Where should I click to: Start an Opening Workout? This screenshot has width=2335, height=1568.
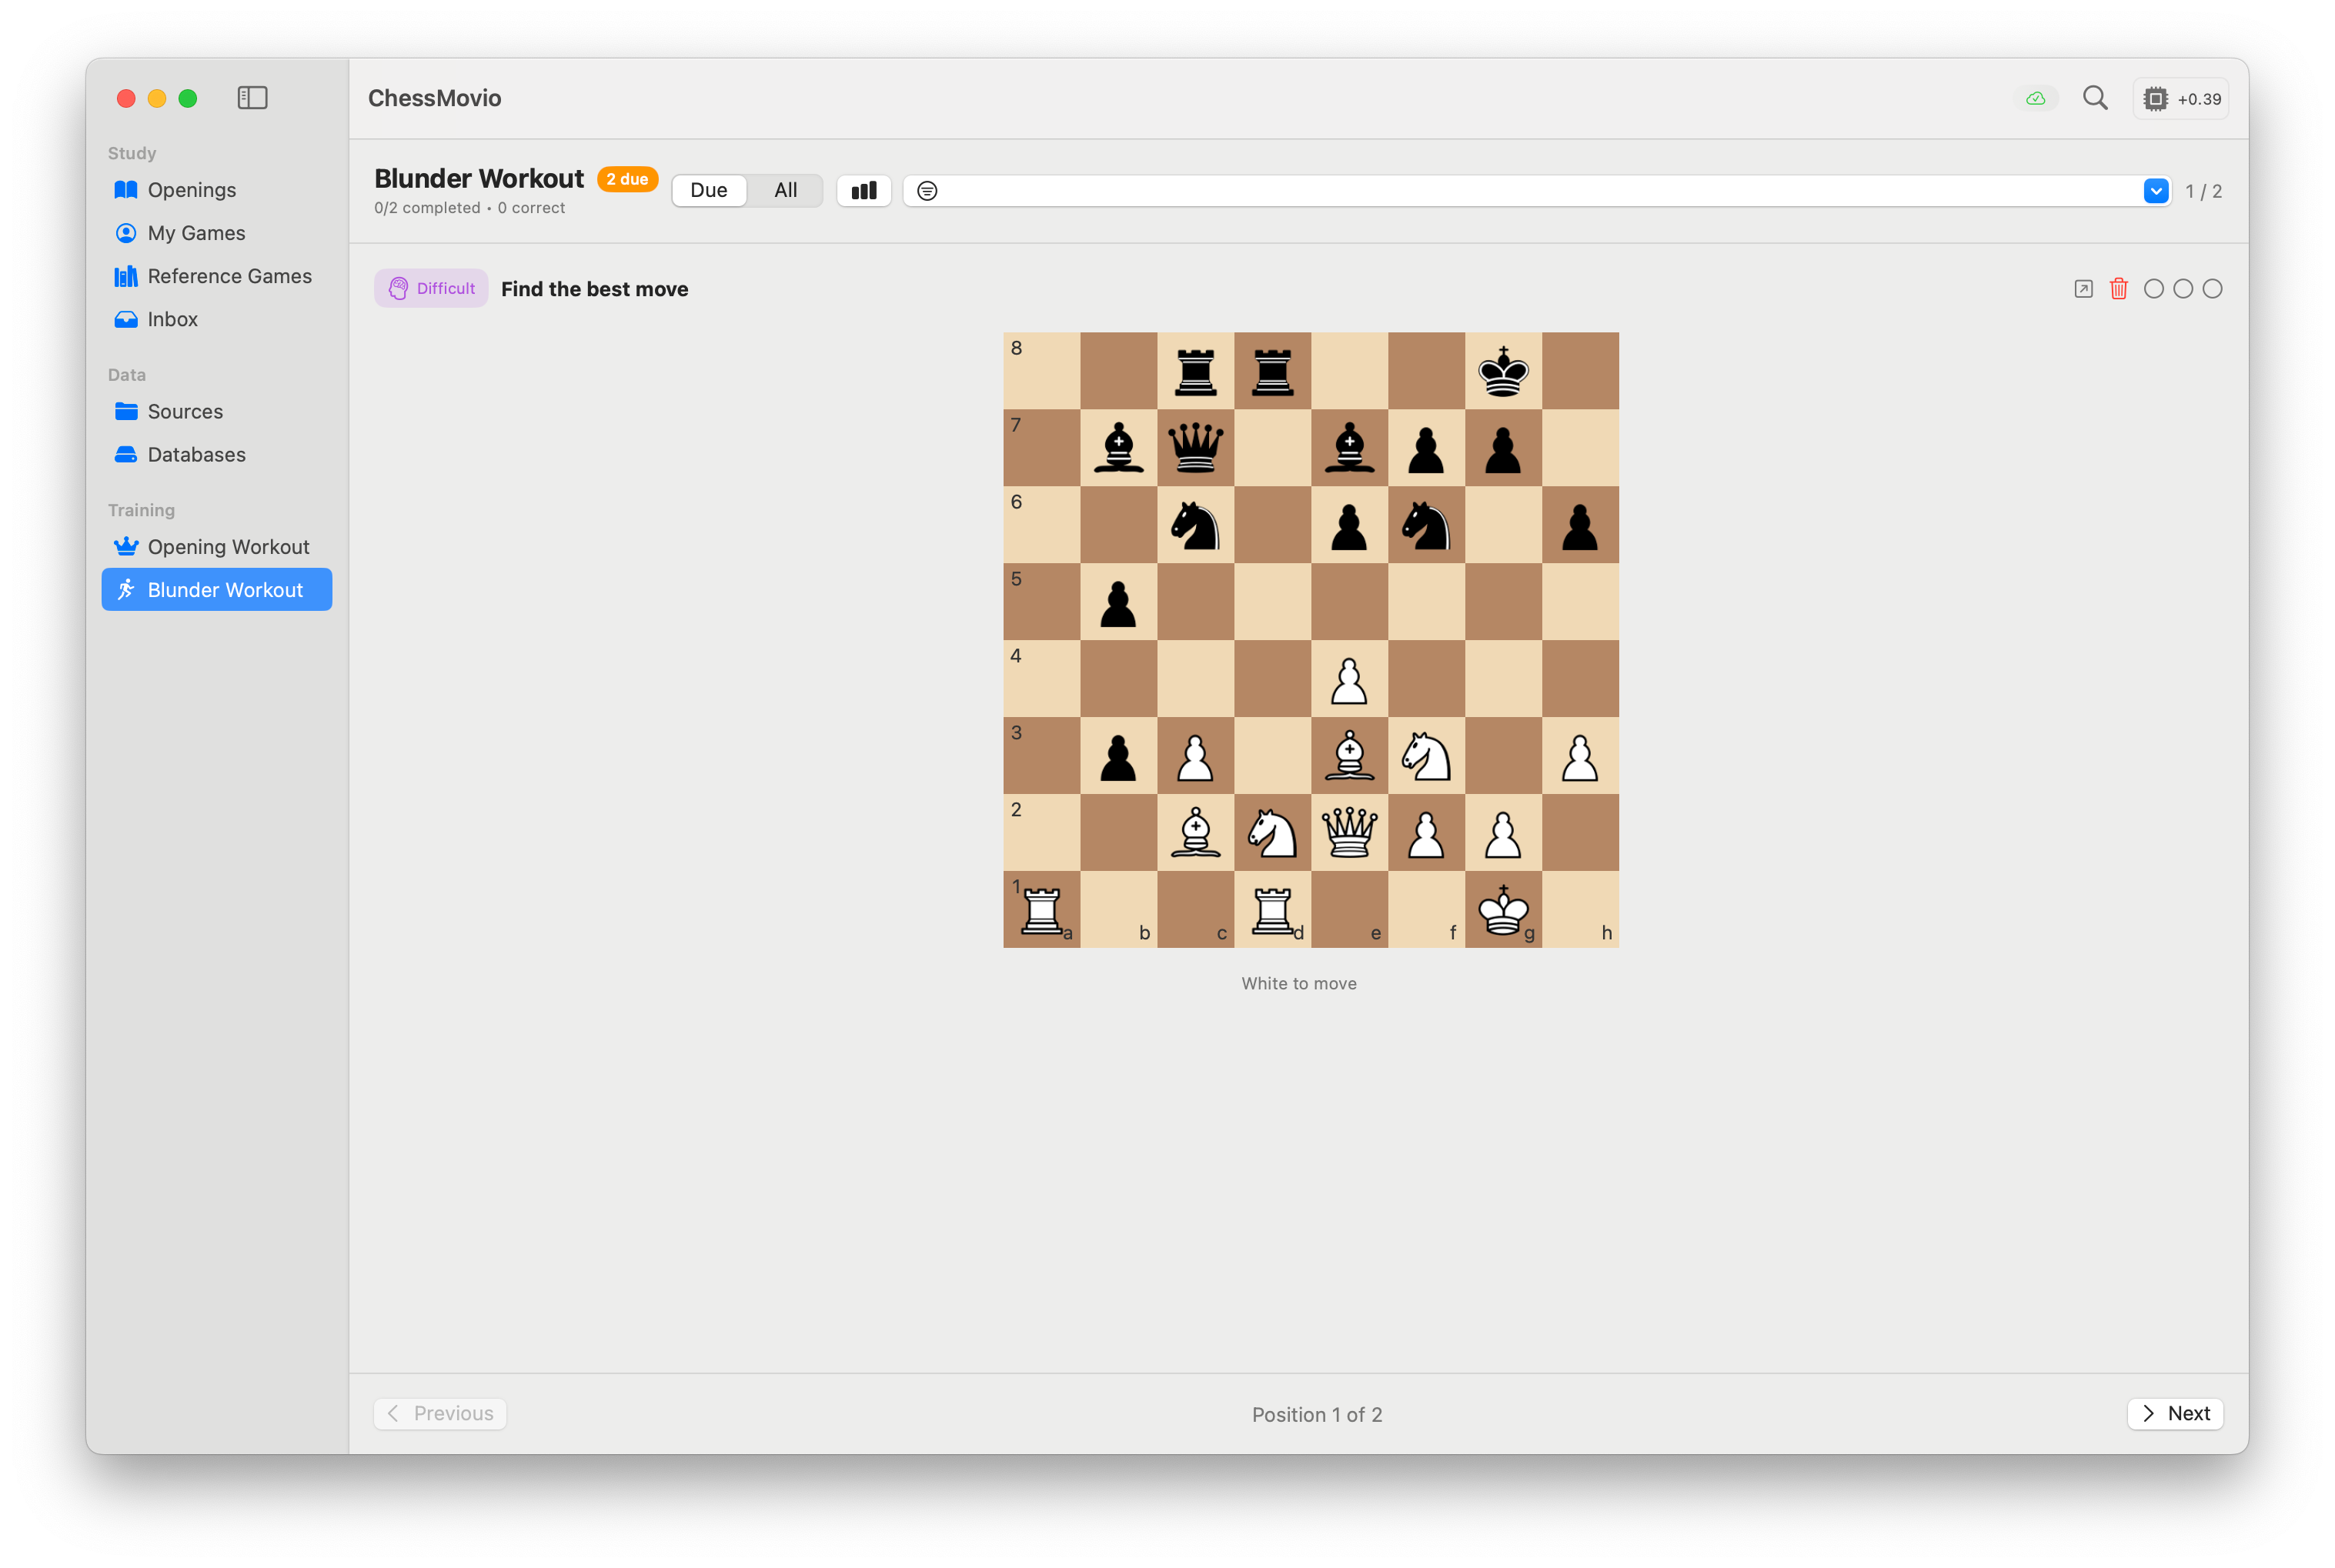(228, 546)
